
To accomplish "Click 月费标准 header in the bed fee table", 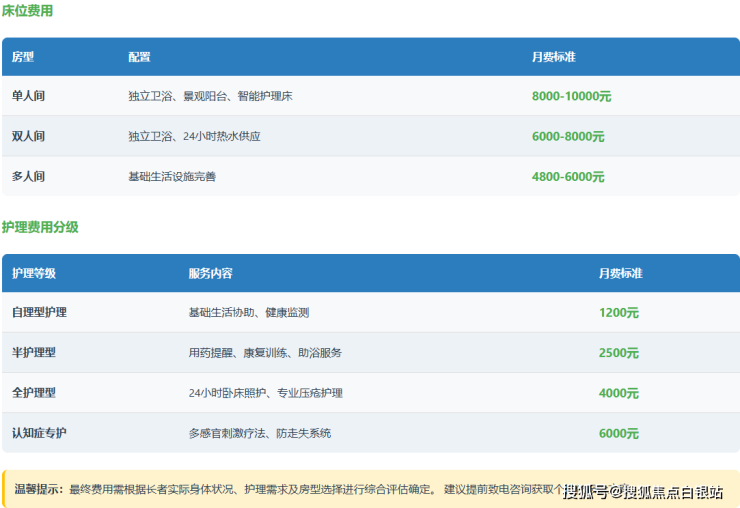I will point(553,57).
